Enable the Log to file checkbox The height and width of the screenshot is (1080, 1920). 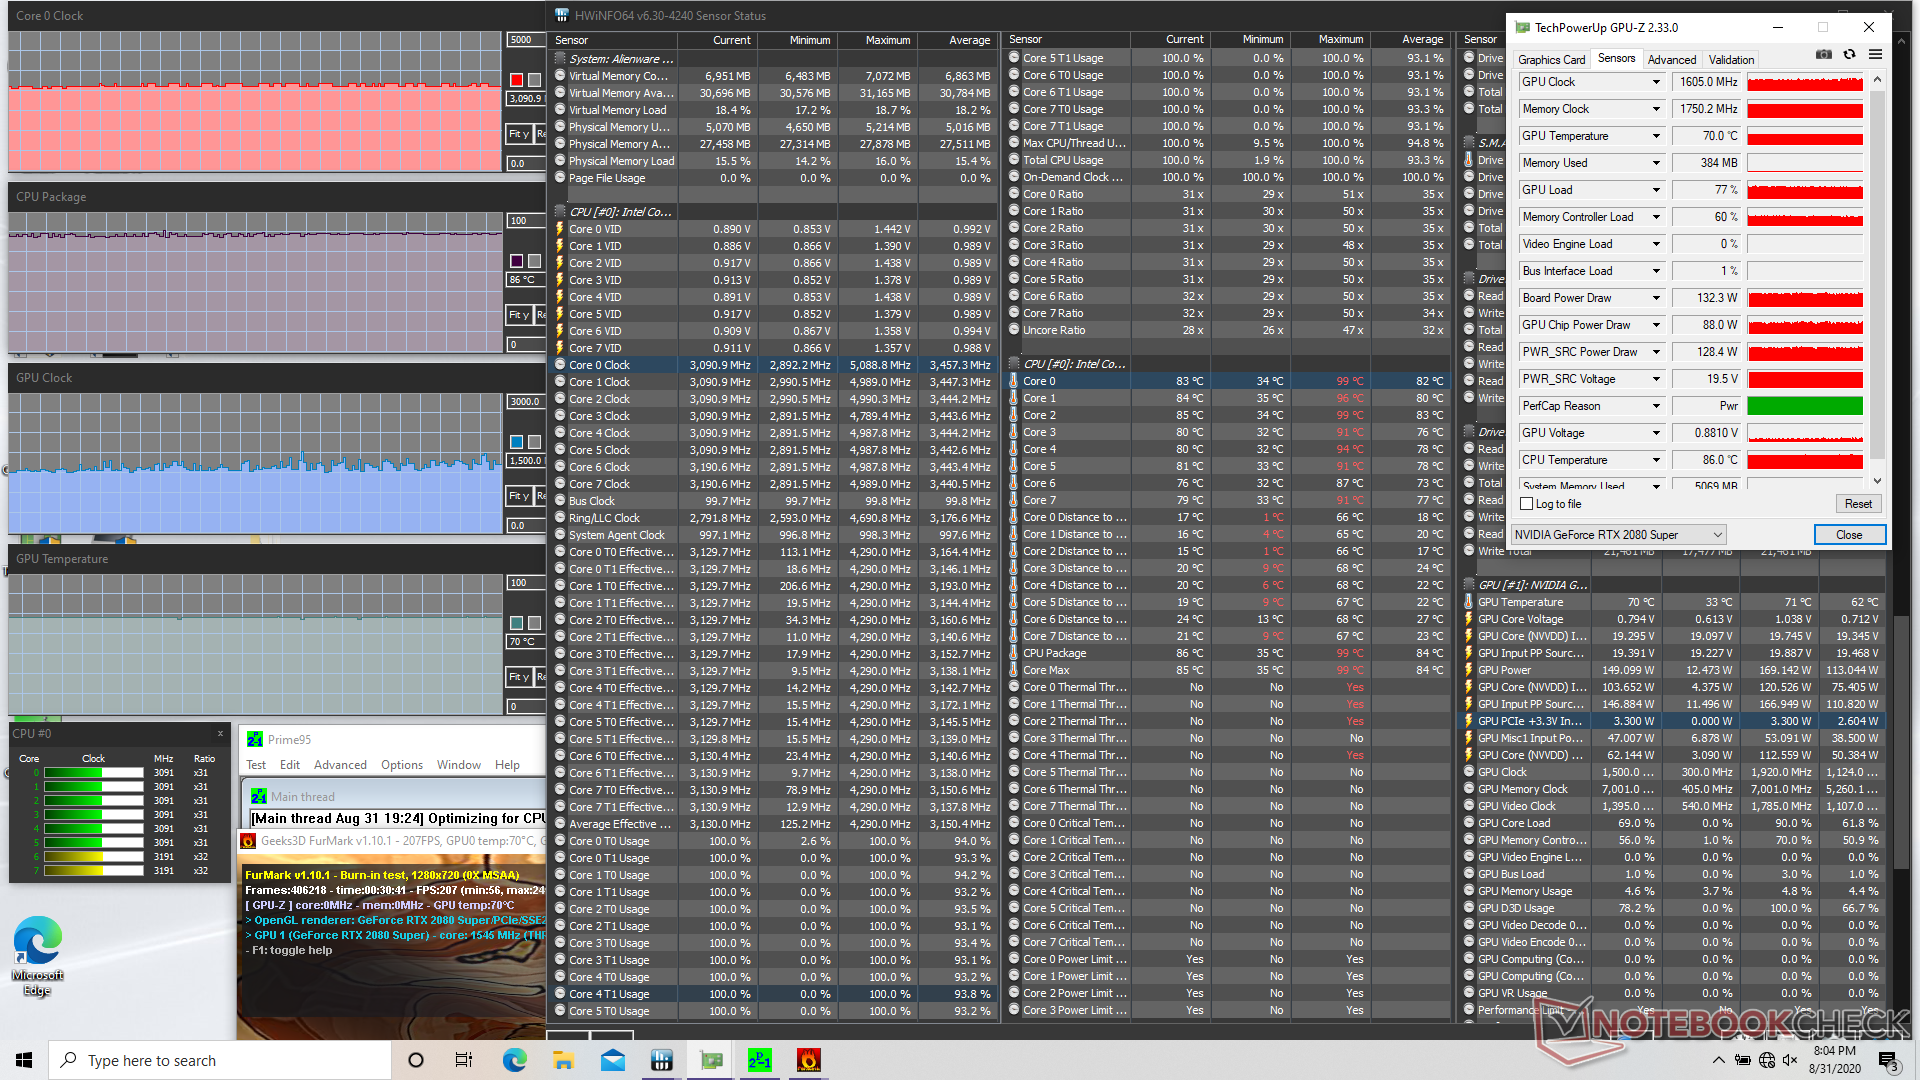pos(1527,504)
